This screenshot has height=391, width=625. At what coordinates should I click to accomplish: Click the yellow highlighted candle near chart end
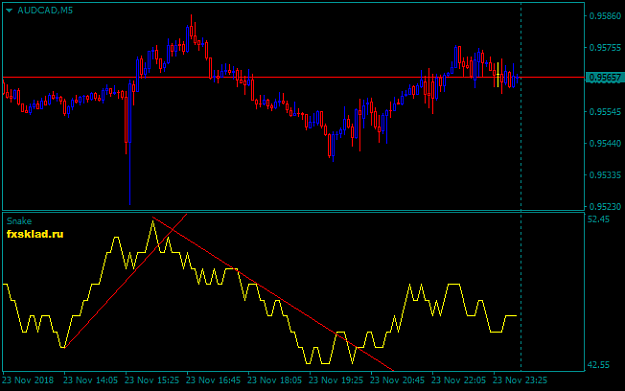(498, 75)
